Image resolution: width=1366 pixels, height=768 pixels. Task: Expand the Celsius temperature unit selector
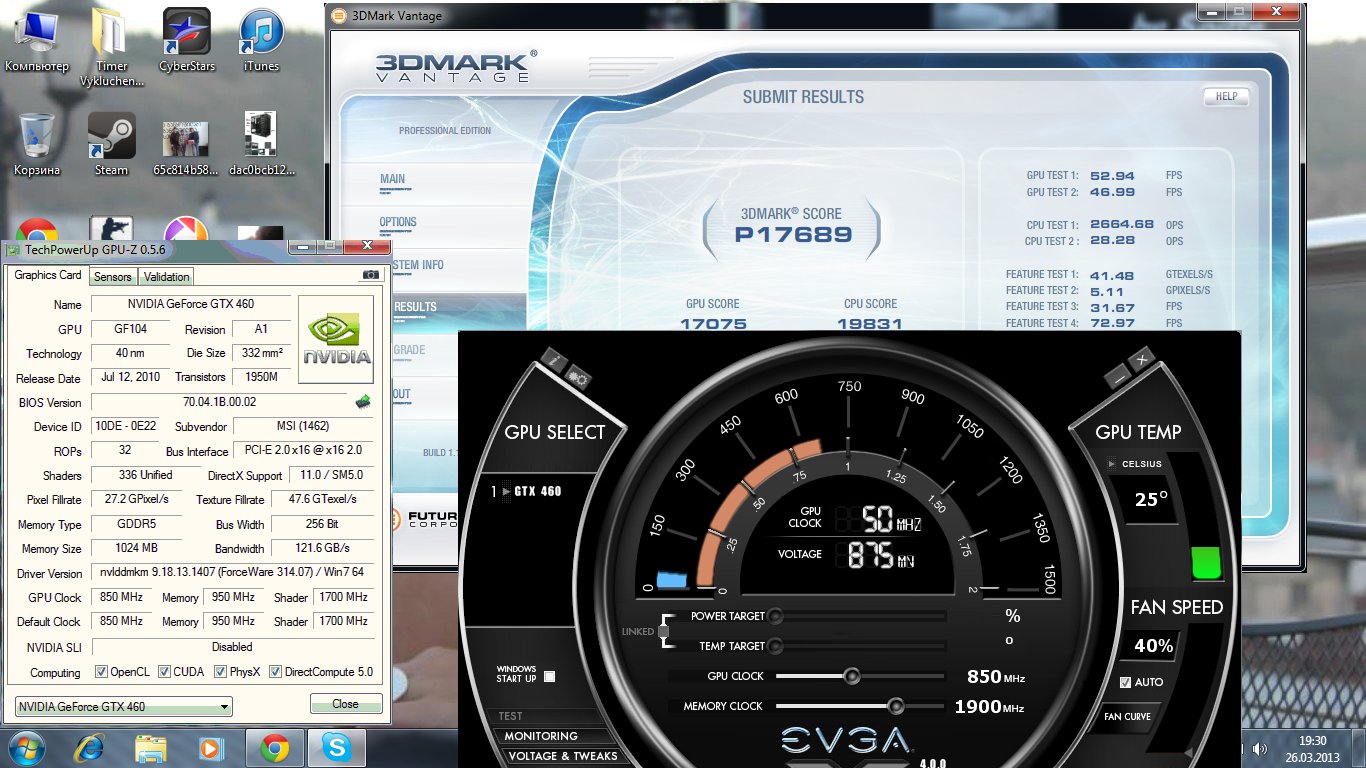click(x=1112, y=464)
